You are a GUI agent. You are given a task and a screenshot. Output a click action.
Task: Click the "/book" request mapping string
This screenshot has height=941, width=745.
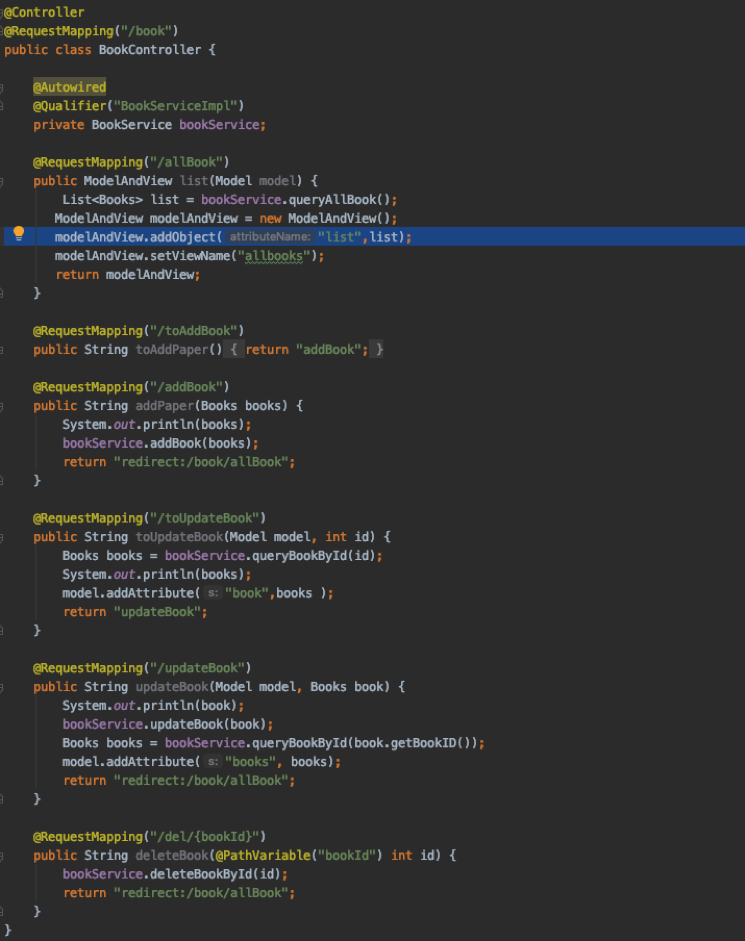146,31
